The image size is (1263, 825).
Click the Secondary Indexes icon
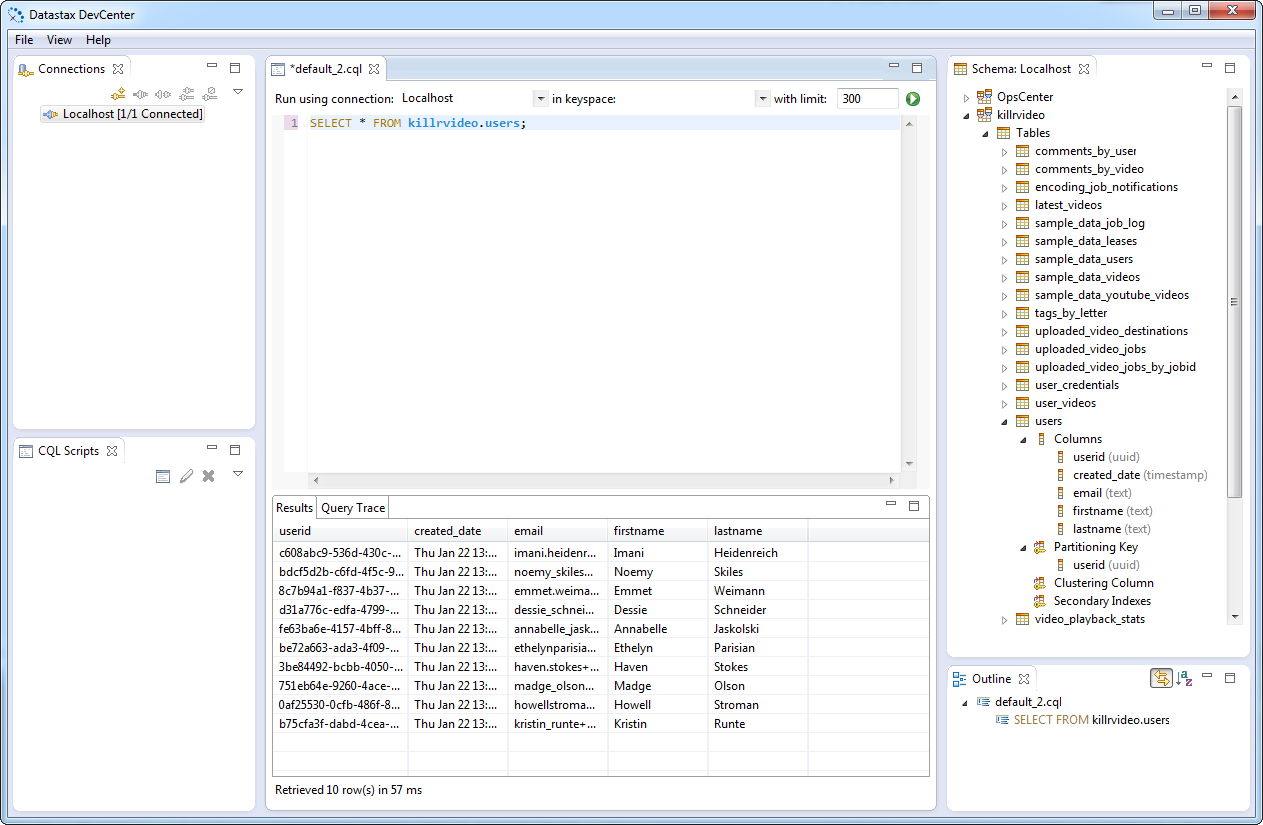[x=1040, y=601]
